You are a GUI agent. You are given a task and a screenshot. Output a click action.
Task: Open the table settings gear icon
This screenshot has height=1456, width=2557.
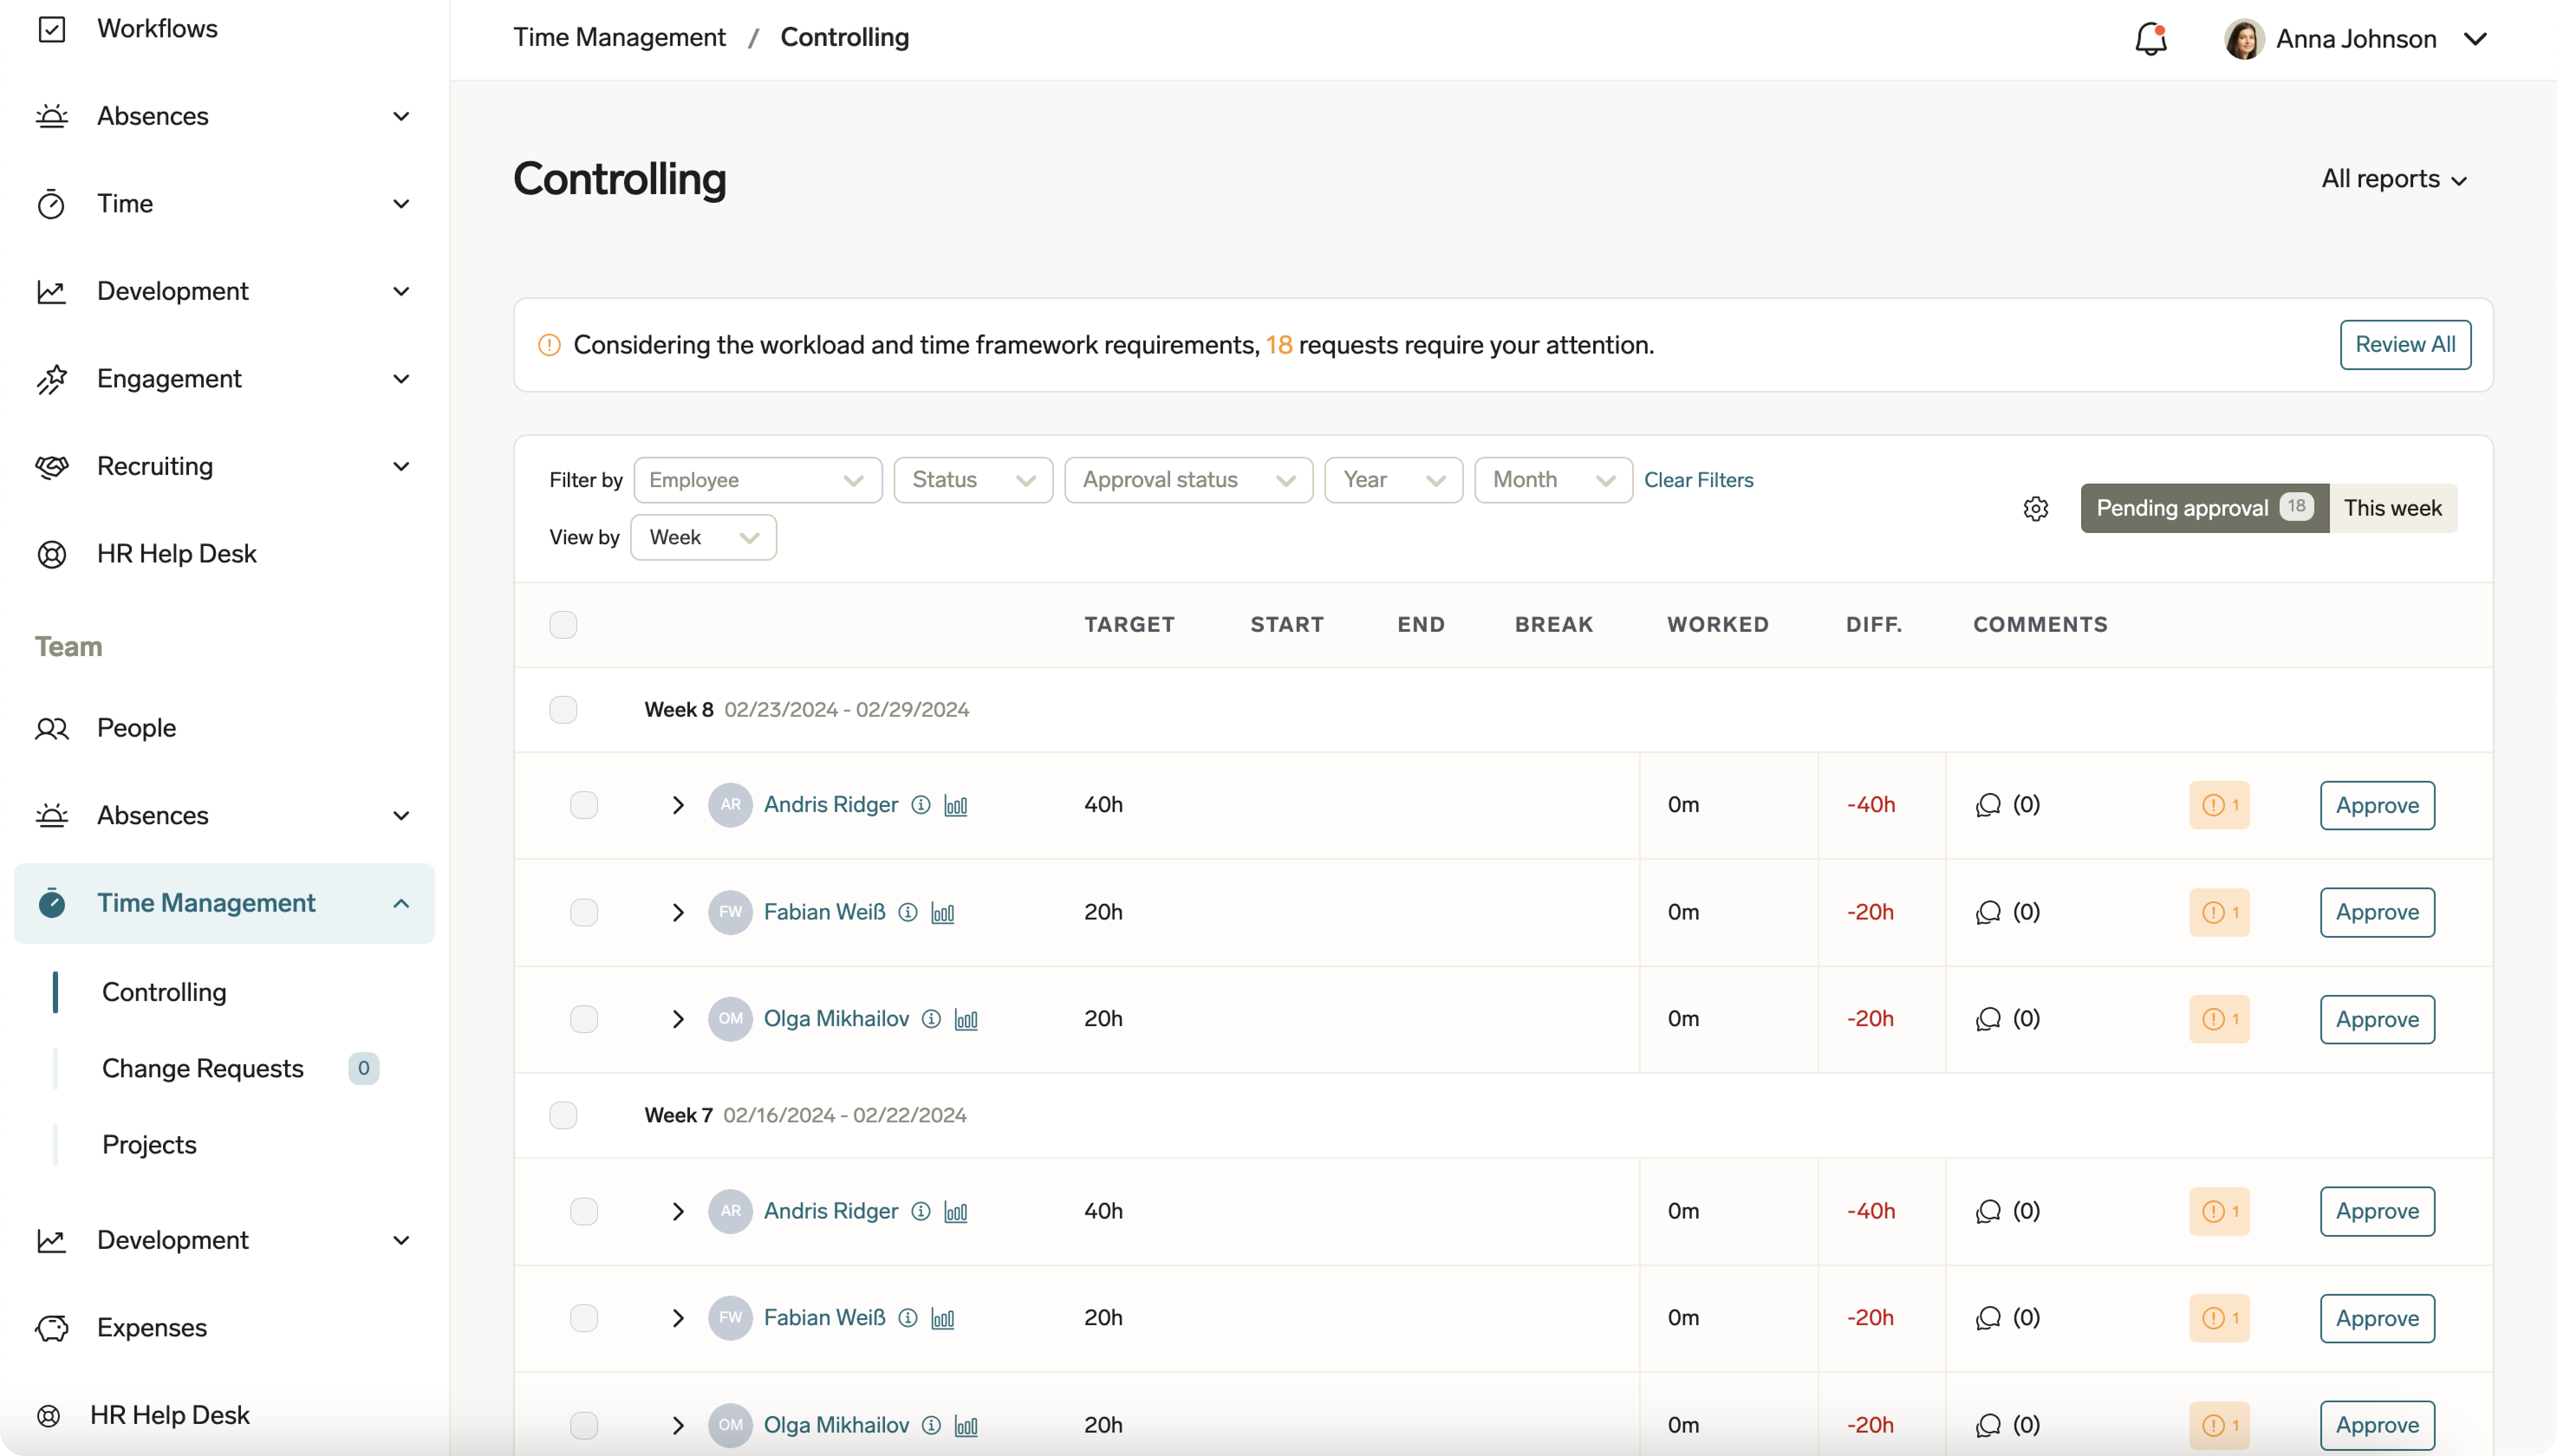pos(2036,508)
